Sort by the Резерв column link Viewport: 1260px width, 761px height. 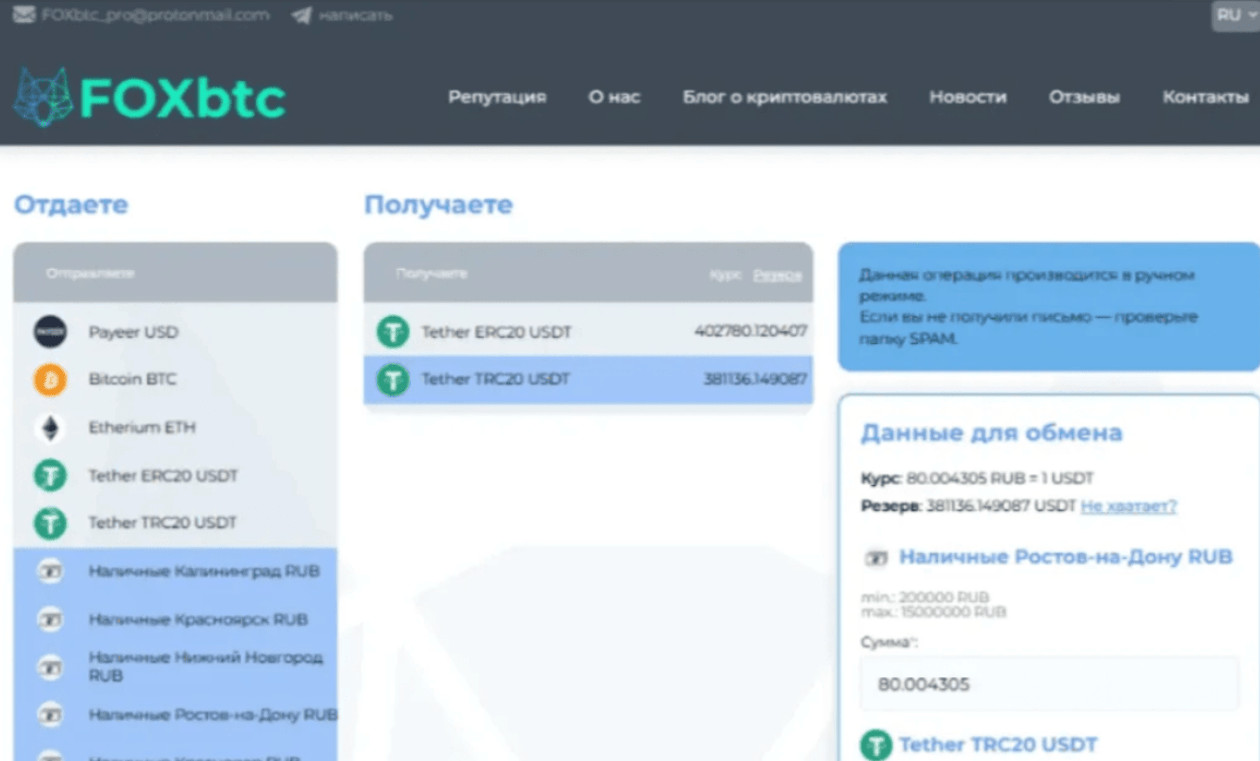[x=777, y=274]
